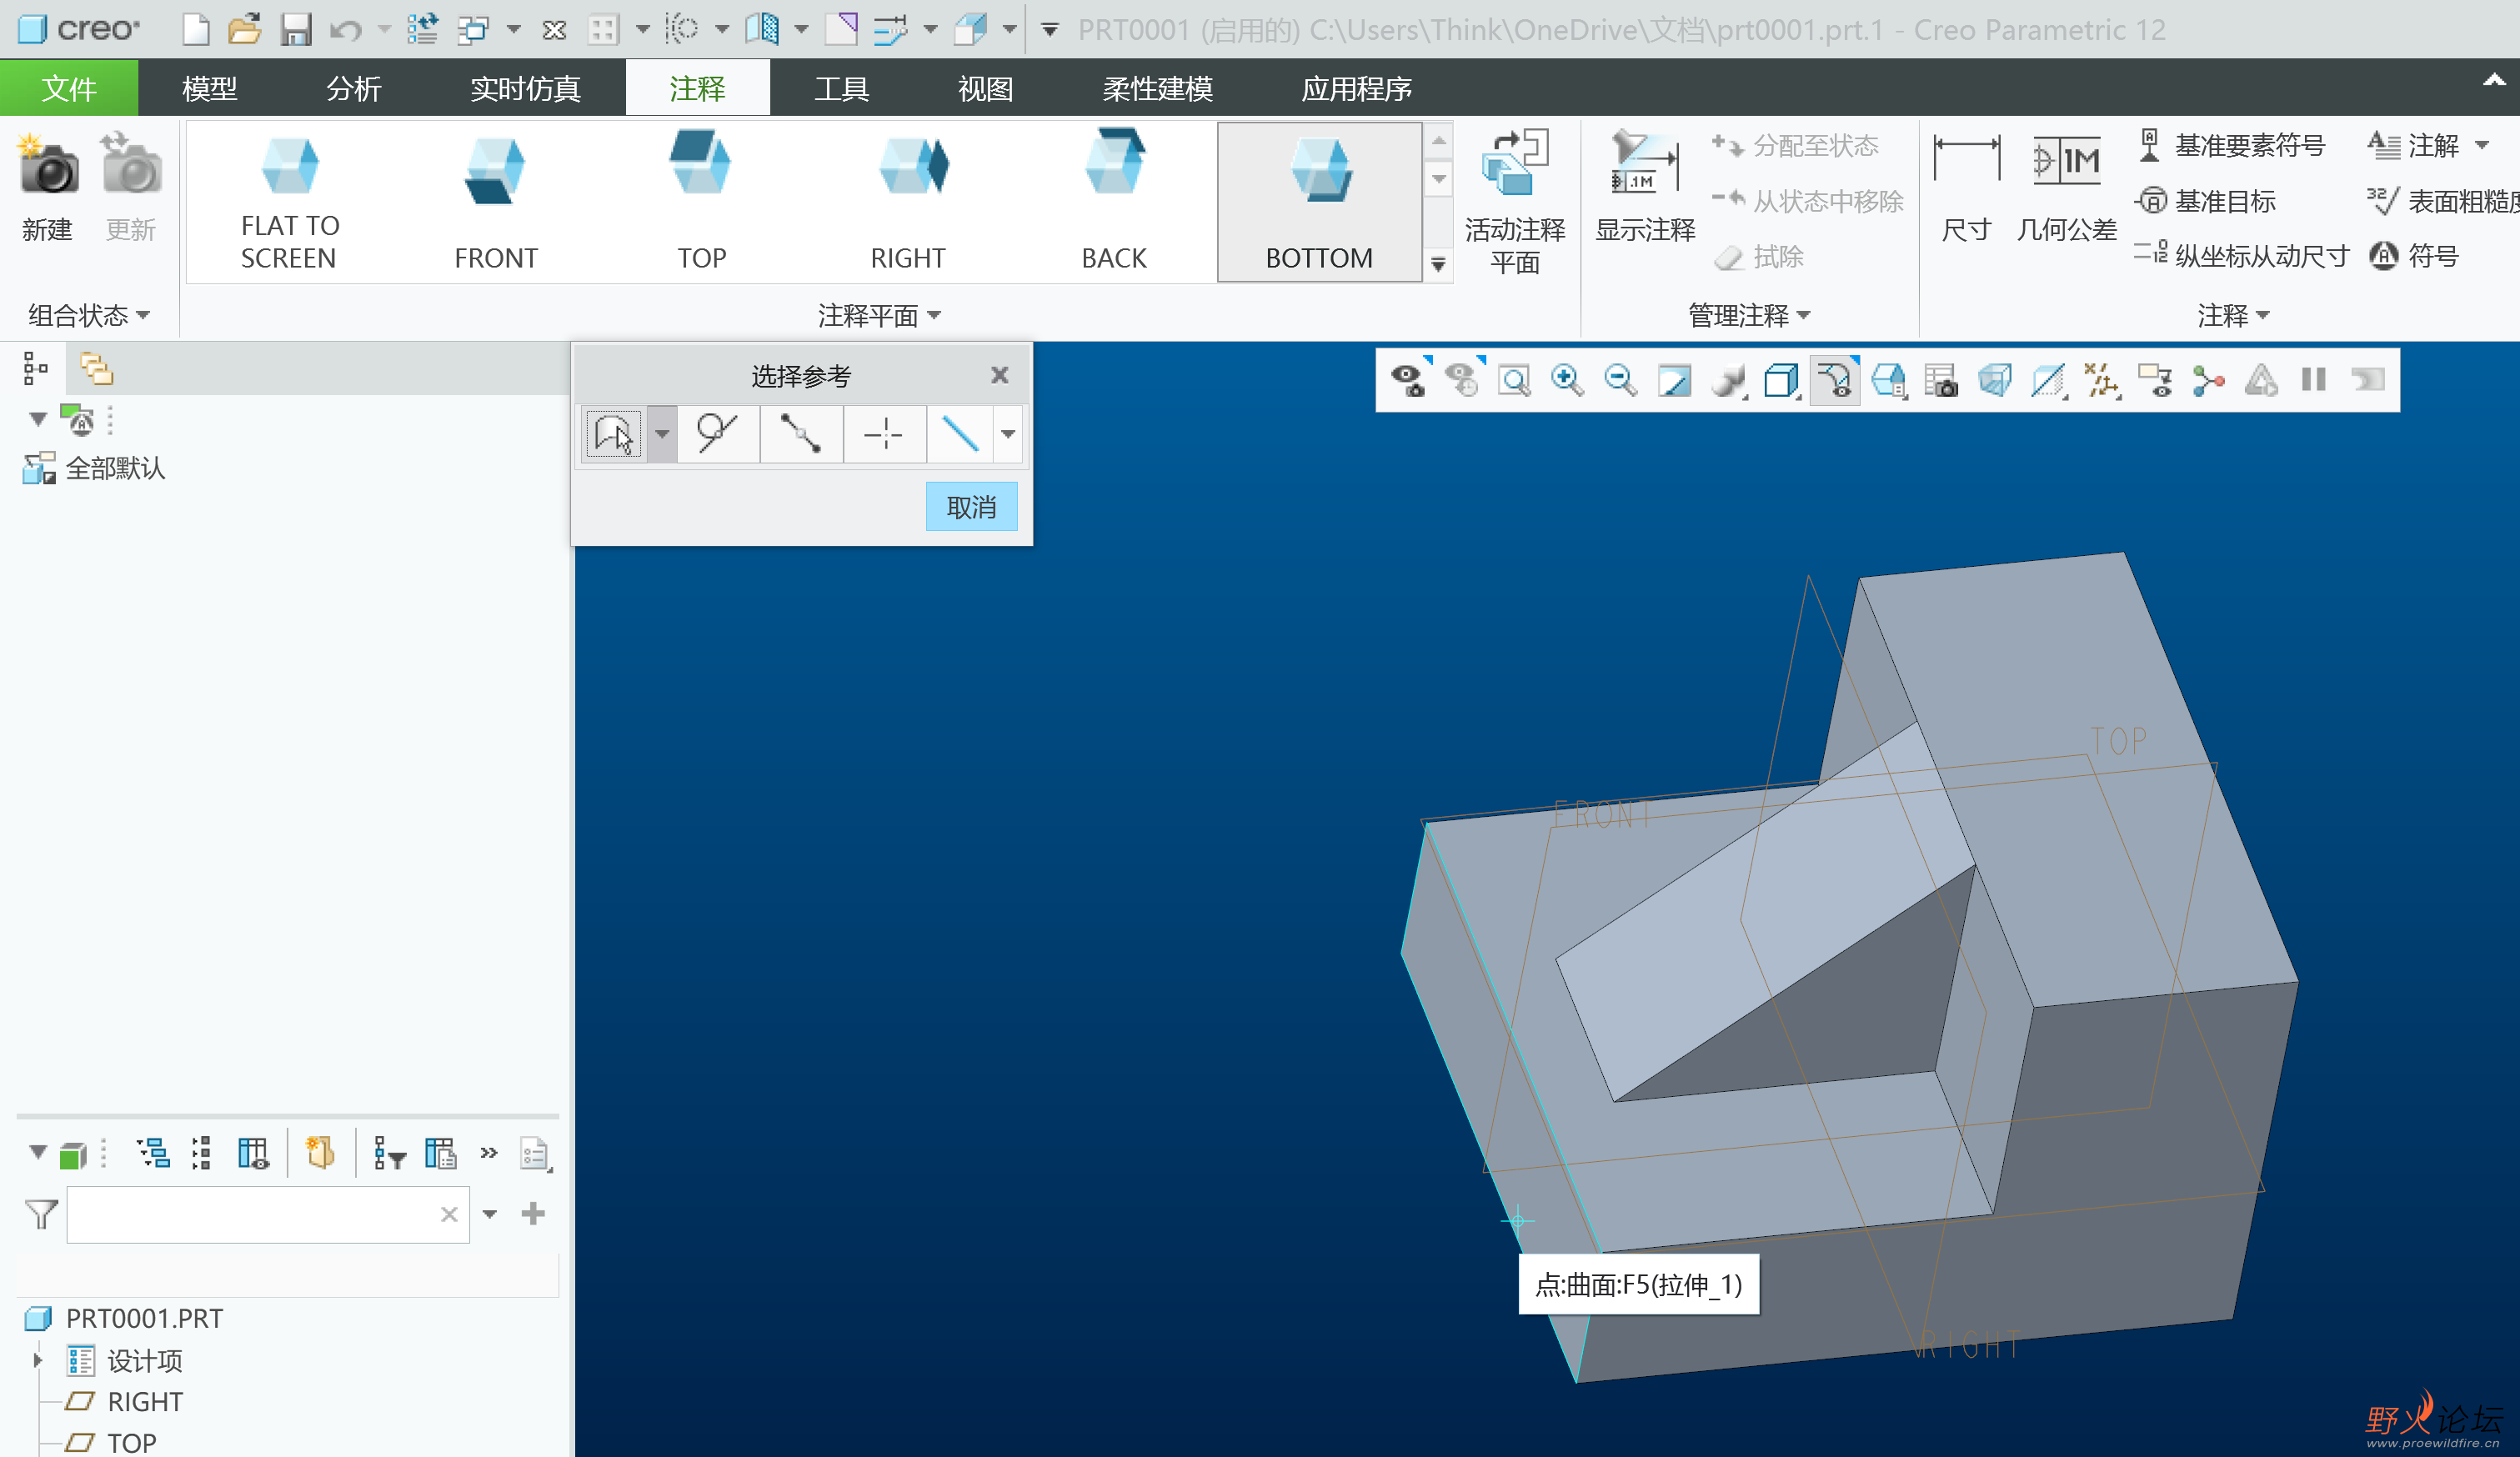Screen dimensions: 2520x1457
Task: Click the Zoom Out magnifier icon
Action: tap(1619, 381)
